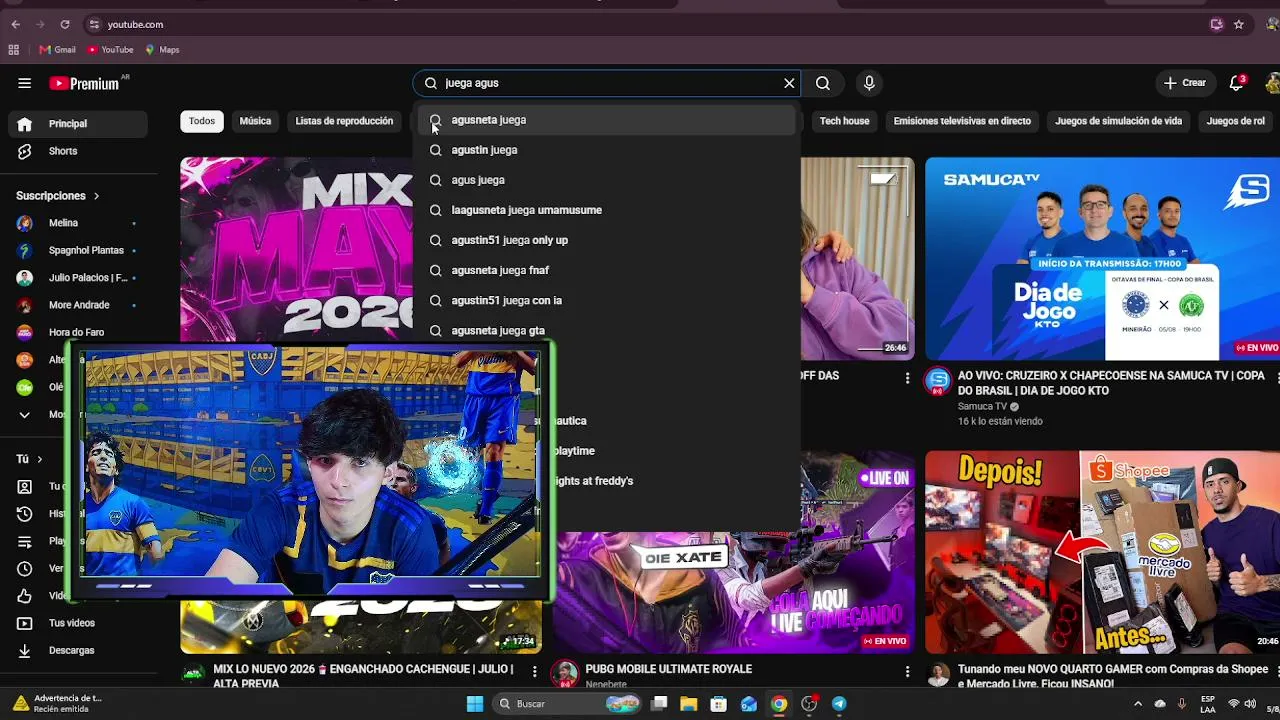Bookmark this page with the star icon

[x=1239, y=24]
